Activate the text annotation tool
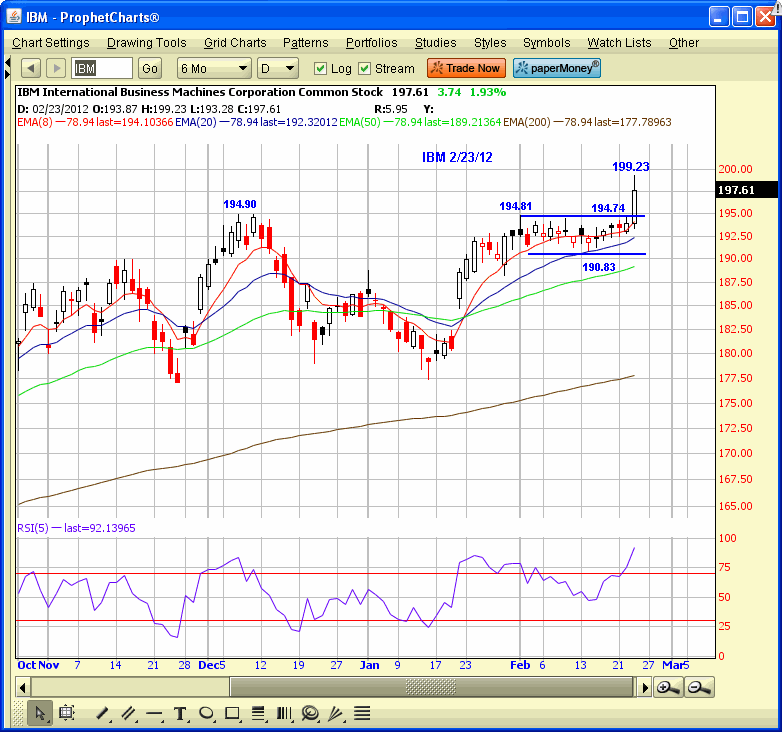Screen dimensions: 782x732 [x=180, y=713]
